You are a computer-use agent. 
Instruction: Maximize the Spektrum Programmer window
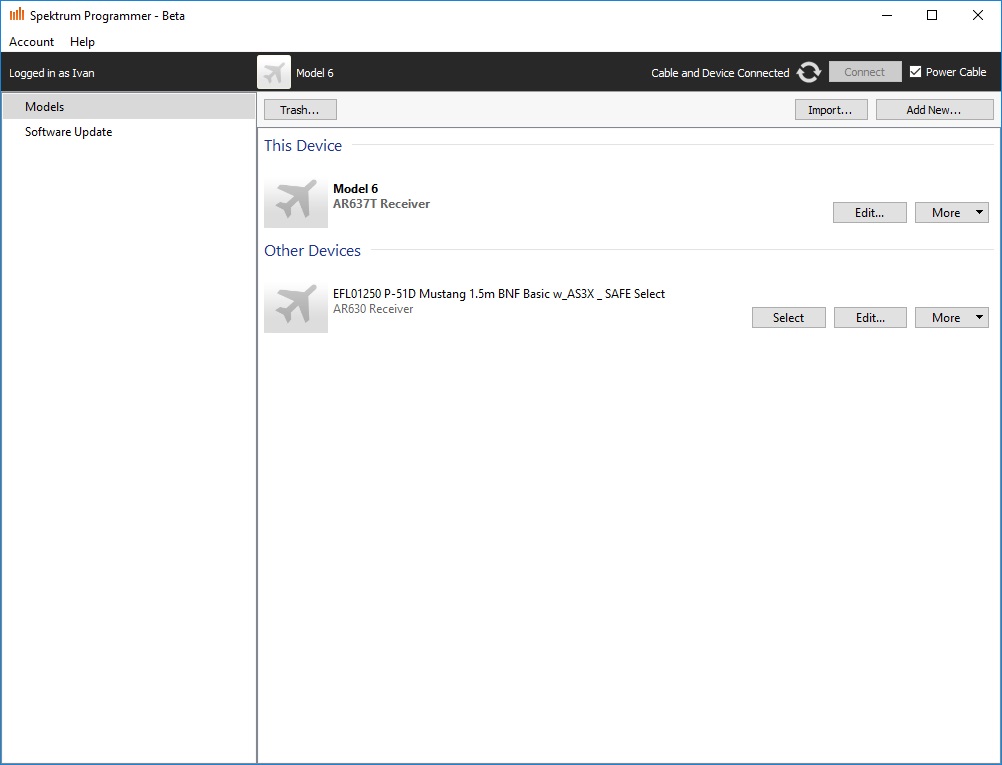[932, 15]
